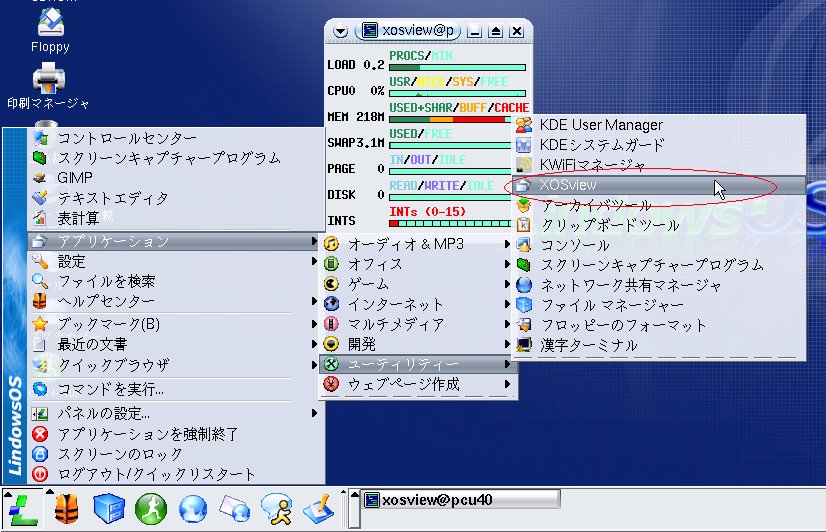
Task: Open the pencil notepad panel icon
Action: tap(319, 509)
